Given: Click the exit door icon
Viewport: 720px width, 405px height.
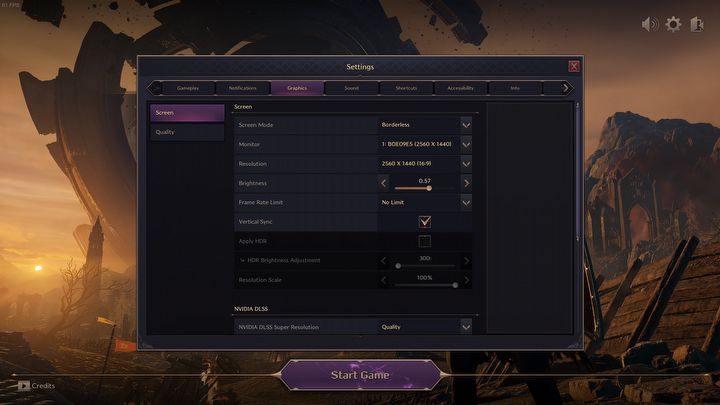Looking at the screenshot, I should coord(697,24).
